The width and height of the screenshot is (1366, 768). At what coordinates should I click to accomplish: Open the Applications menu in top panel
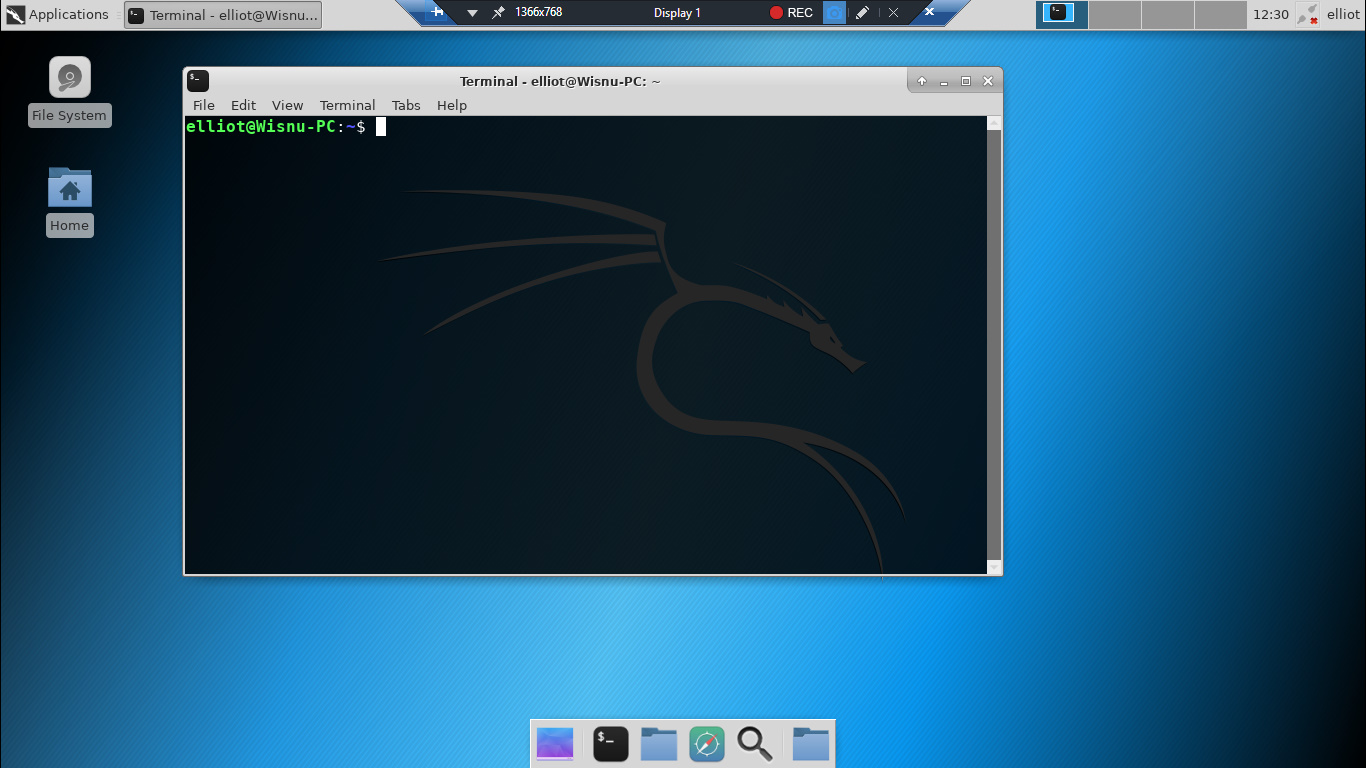(57, 14)
